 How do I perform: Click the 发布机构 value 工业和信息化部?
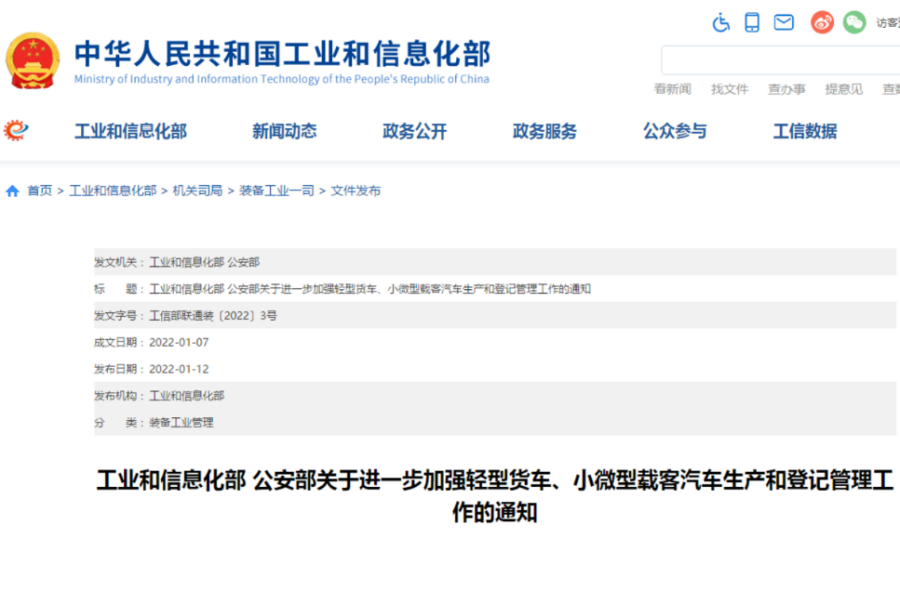[x=187, y=396]
